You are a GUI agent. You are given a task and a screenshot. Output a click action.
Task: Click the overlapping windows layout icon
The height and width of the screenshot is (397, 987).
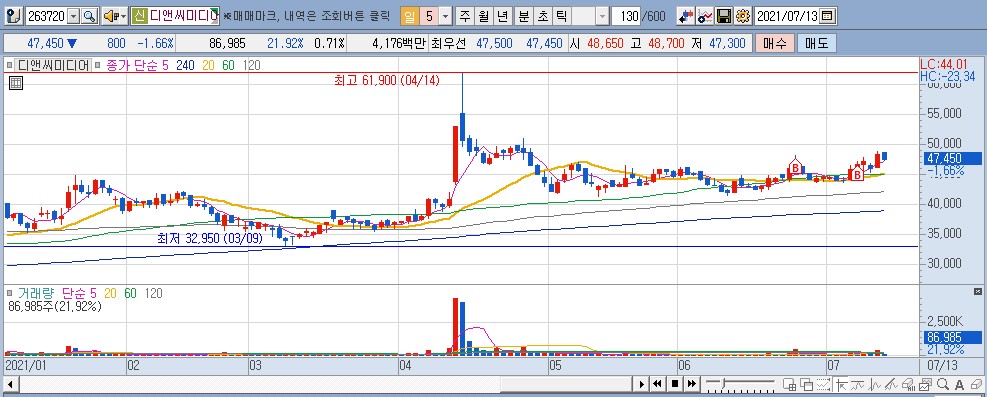click(x=806, y=384)
